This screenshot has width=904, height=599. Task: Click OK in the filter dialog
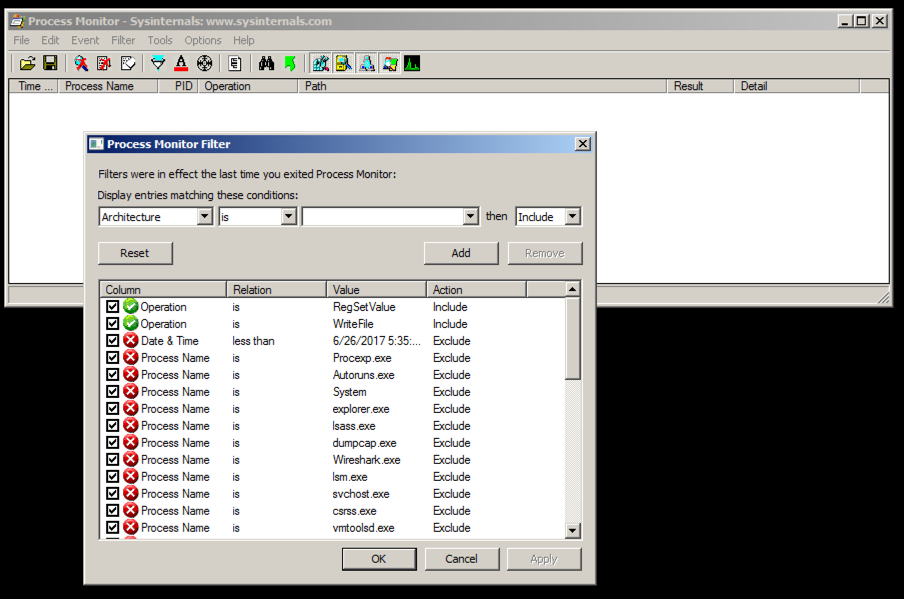[378, 559]
